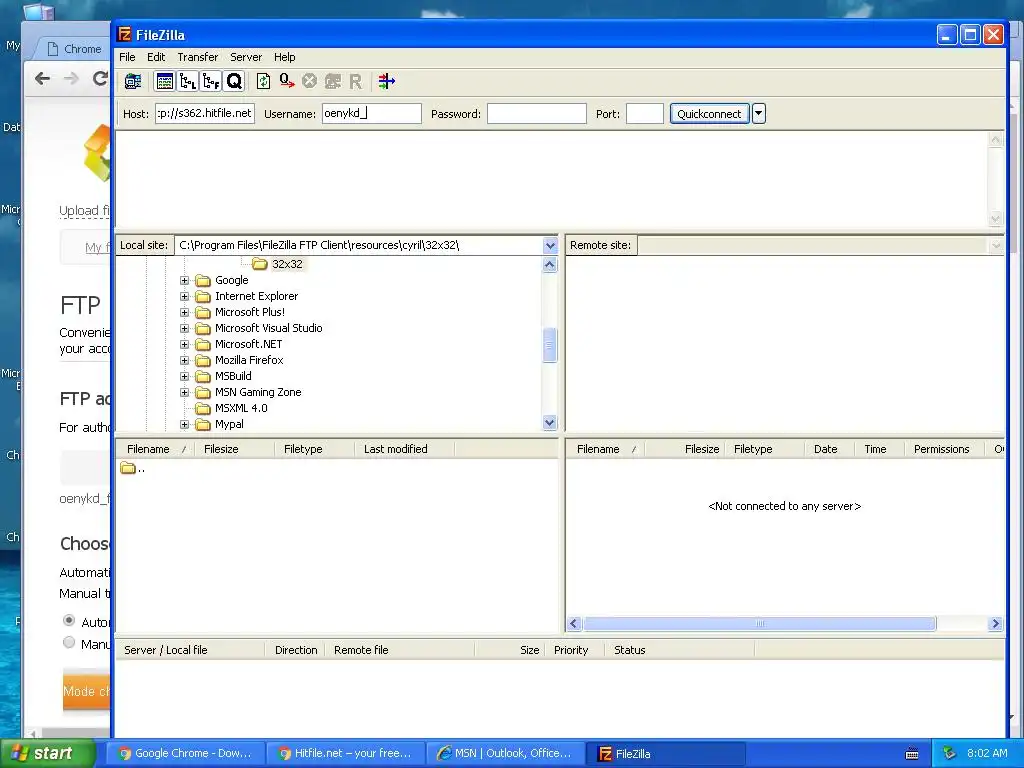Toggle local directory tree icon
1024x768 pixels.
[x=188, y=82]
